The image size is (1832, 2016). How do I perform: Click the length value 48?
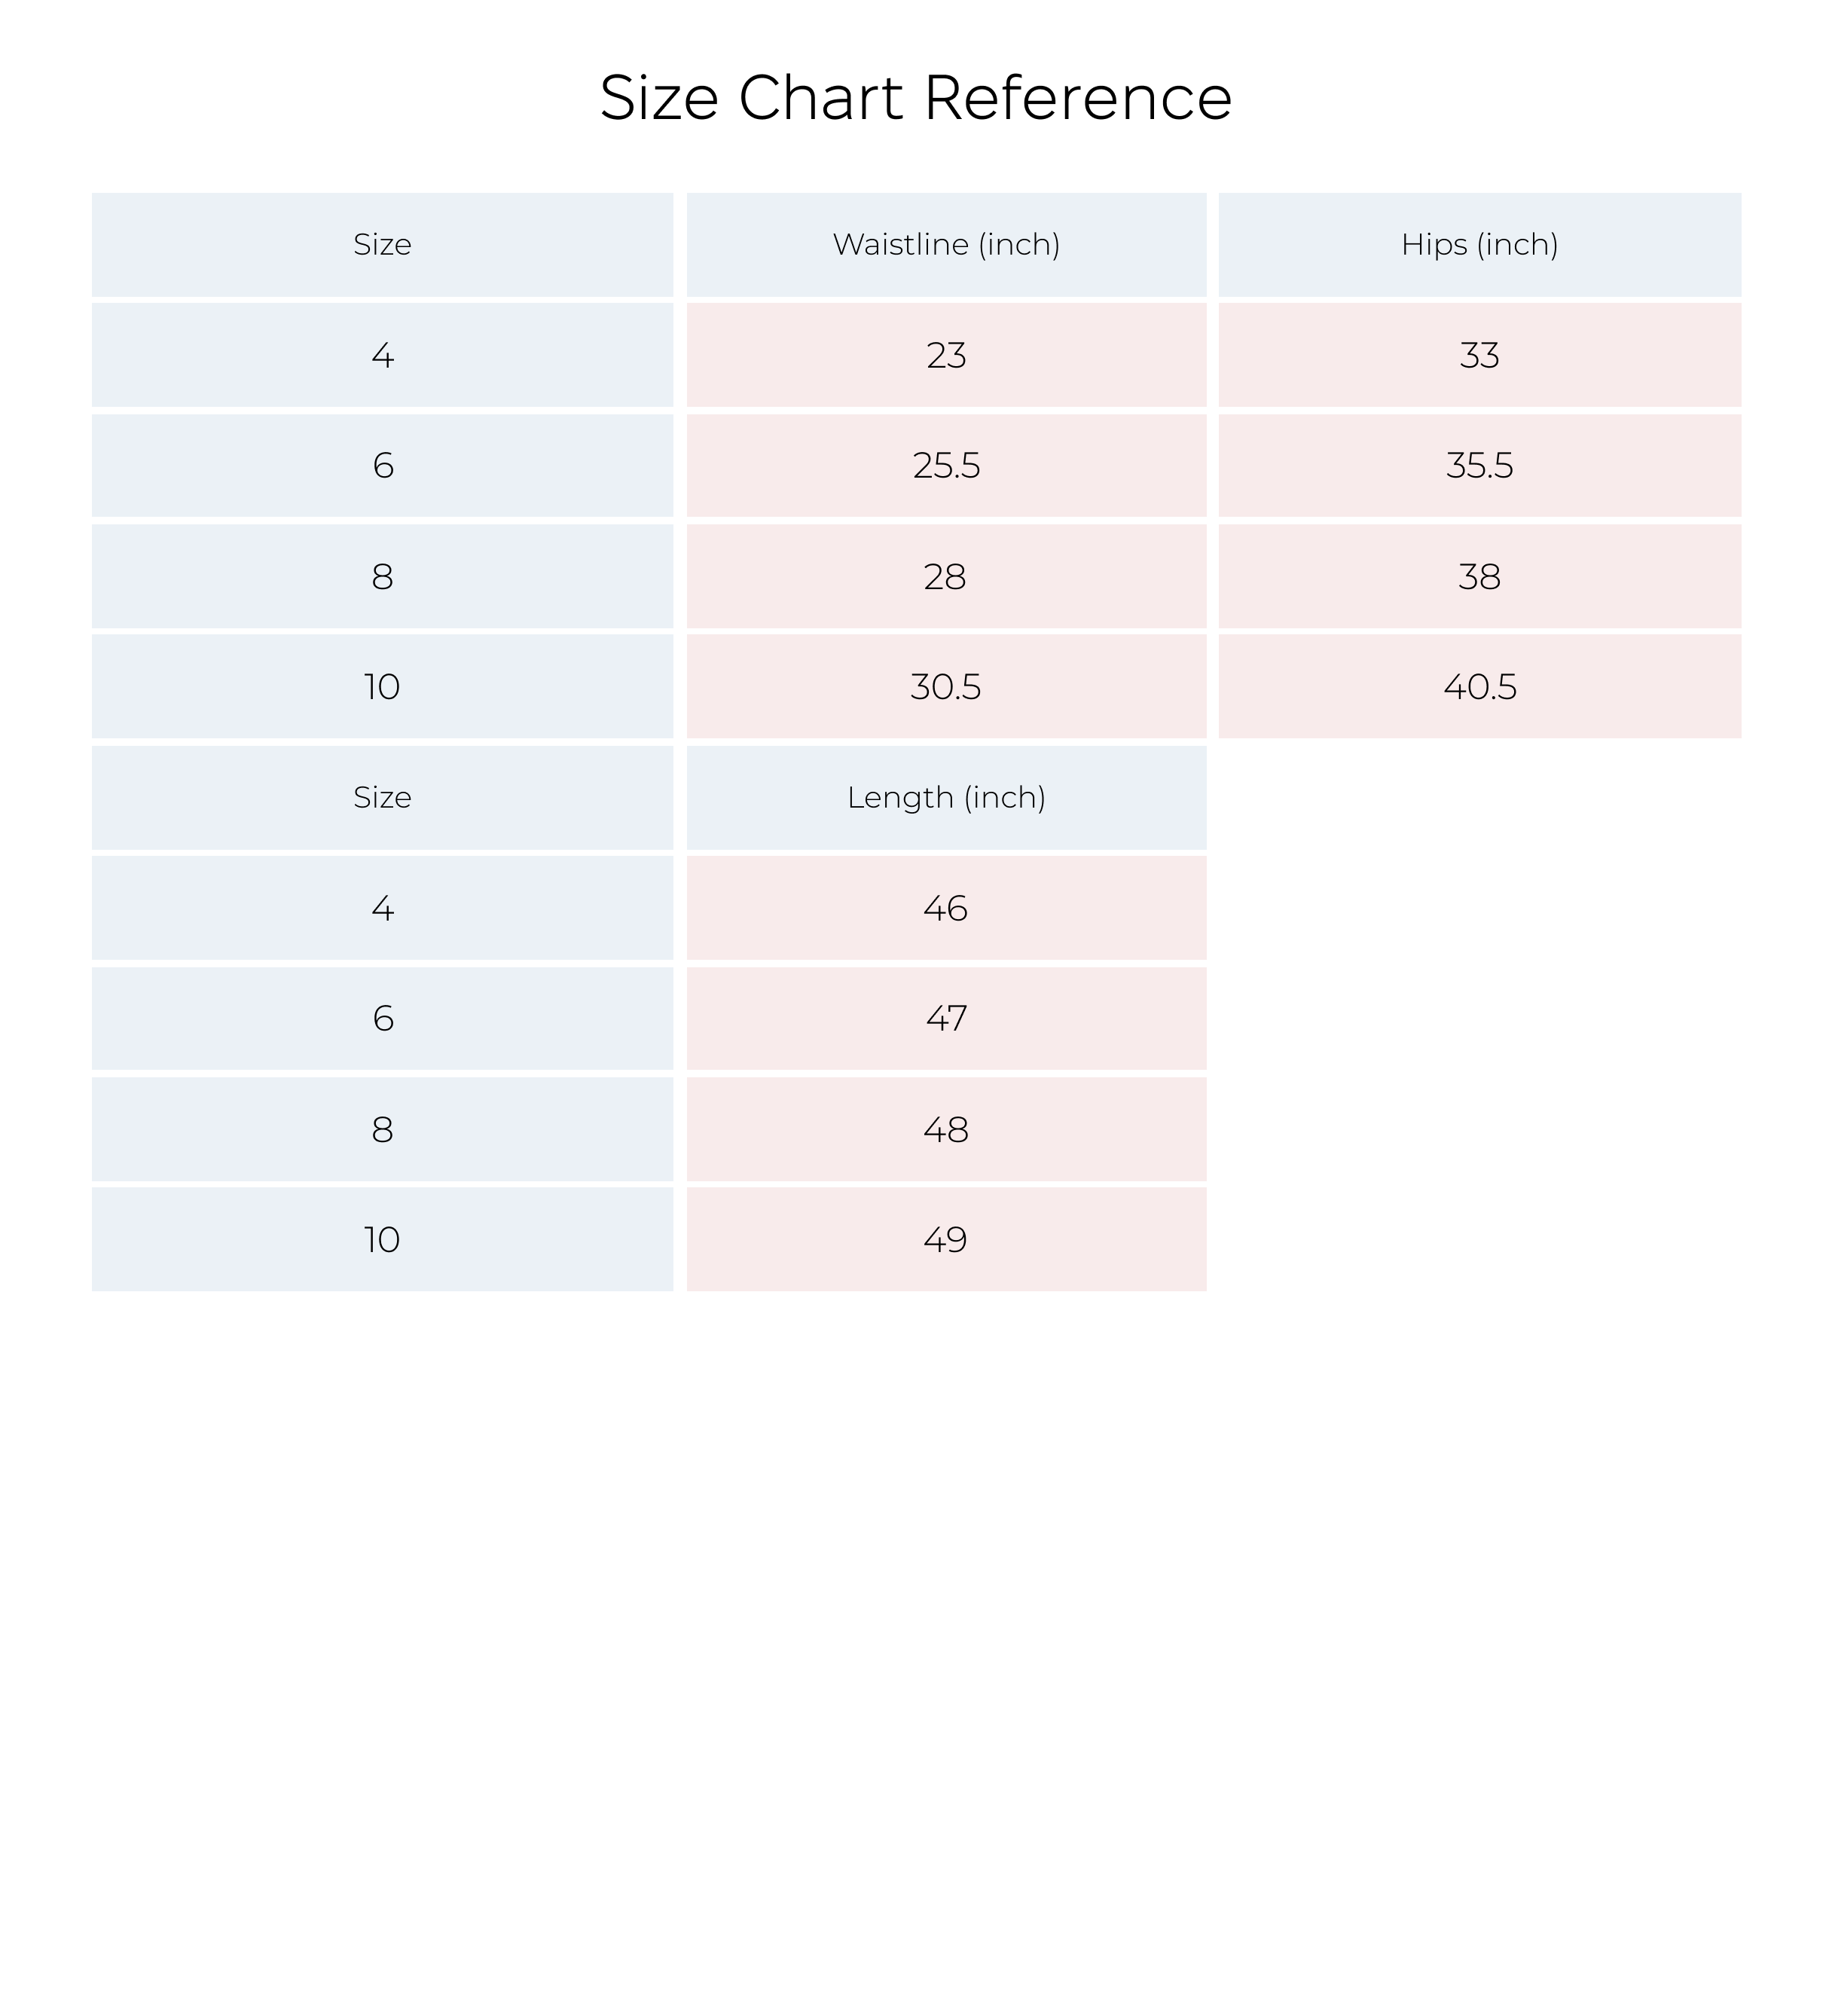(946, 1129)
